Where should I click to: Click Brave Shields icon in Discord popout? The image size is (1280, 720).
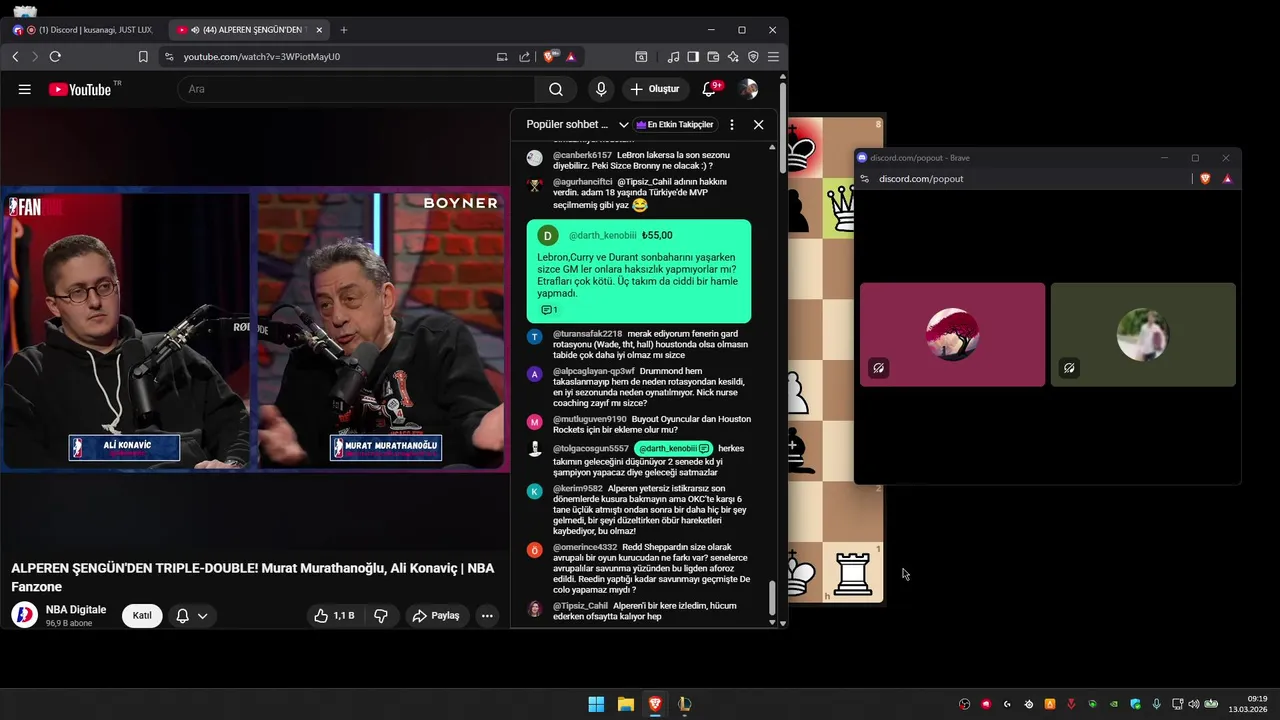[1205, 179]
